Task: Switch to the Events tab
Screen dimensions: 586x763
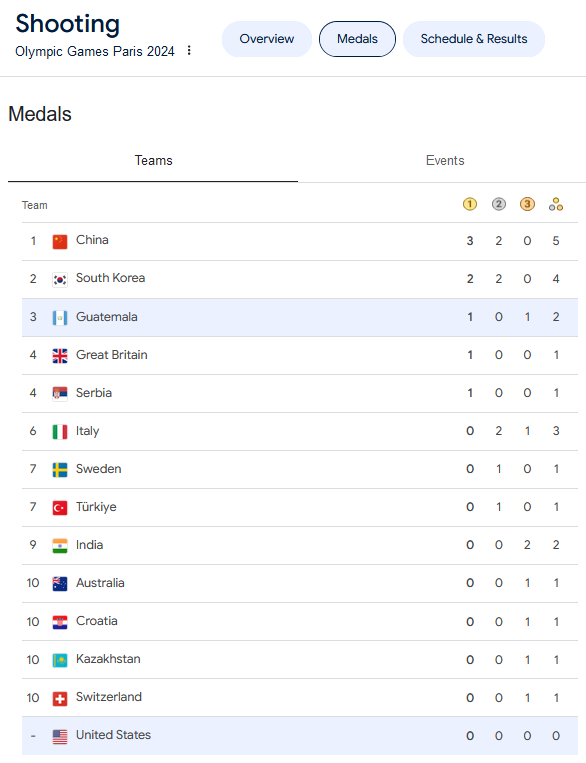Action: (x=445, y=161)
